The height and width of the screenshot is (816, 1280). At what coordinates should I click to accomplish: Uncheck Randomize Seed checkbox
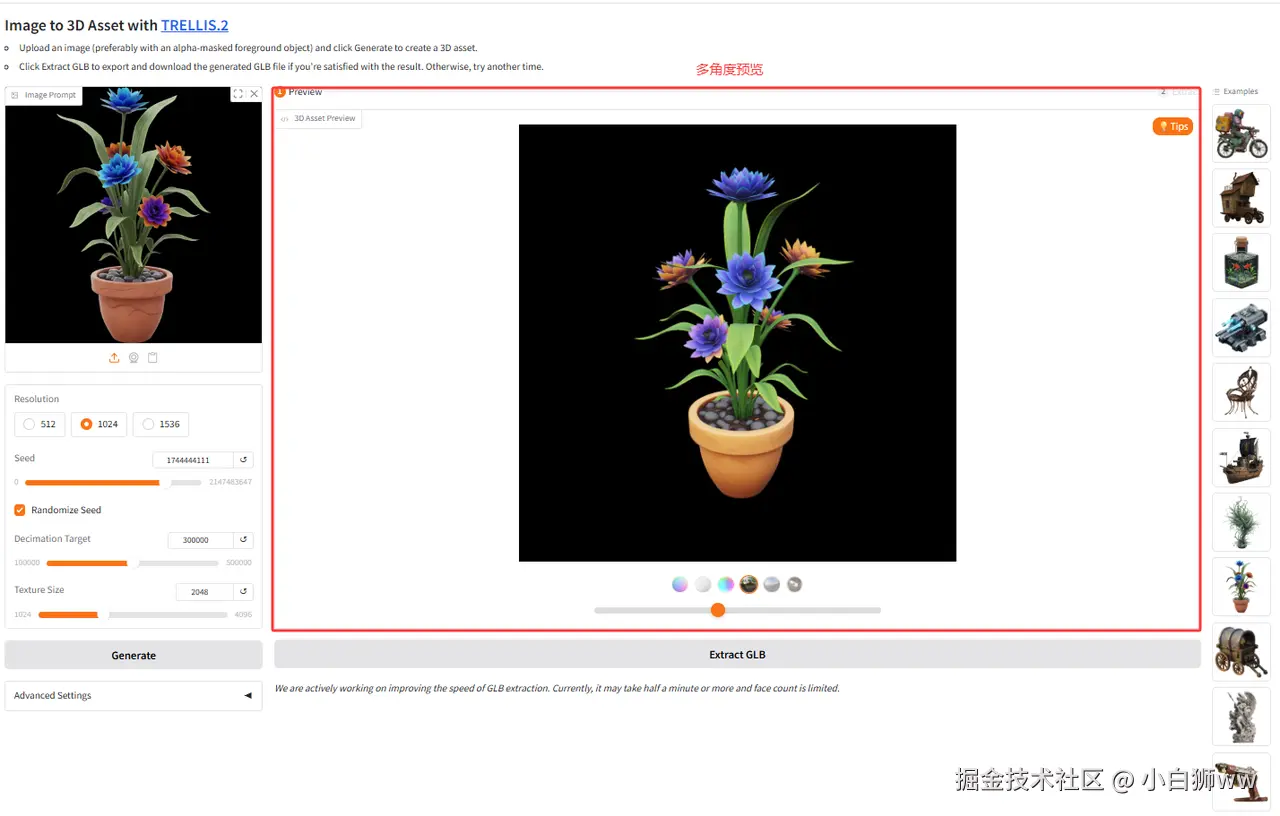coord(20,510)
